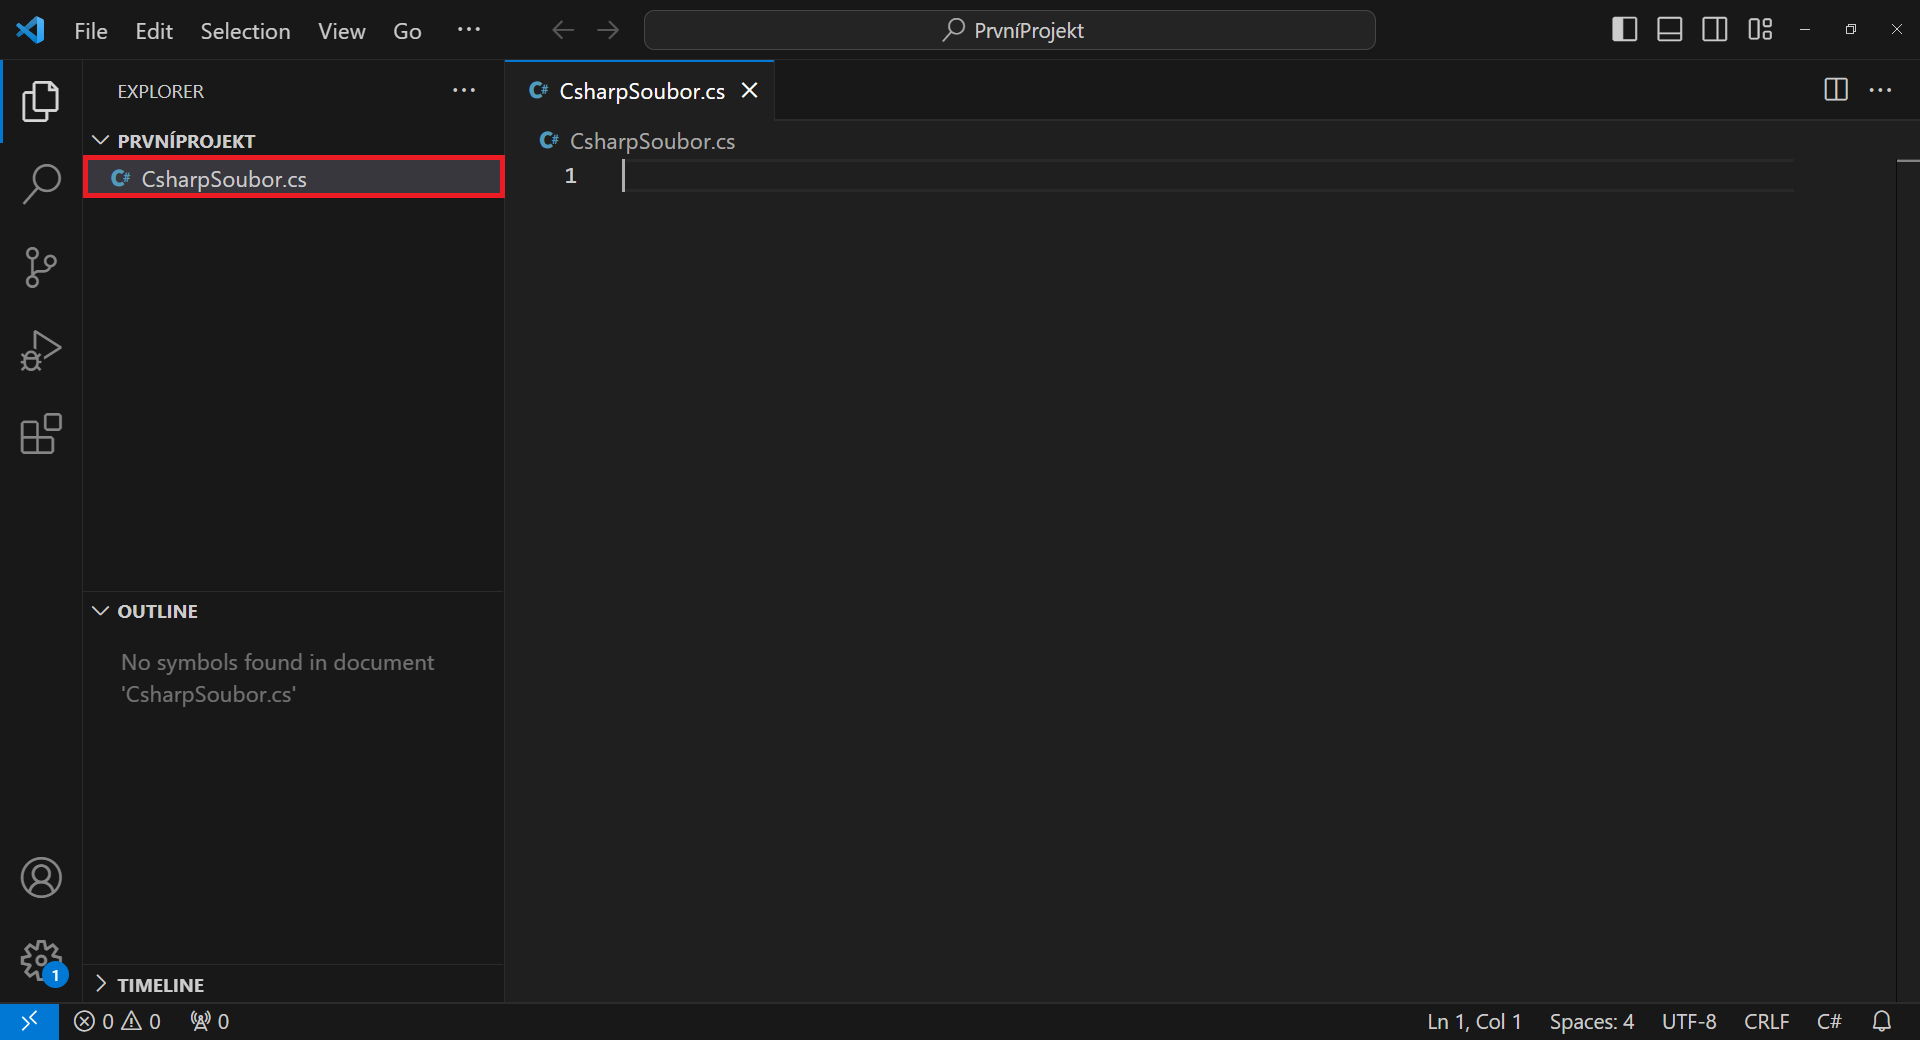
Task: Open the Extensions view
Action: (40, 434)
